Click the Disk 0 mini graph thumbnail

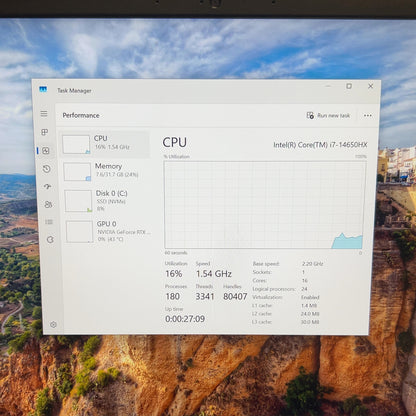click(x=78, y=201)
